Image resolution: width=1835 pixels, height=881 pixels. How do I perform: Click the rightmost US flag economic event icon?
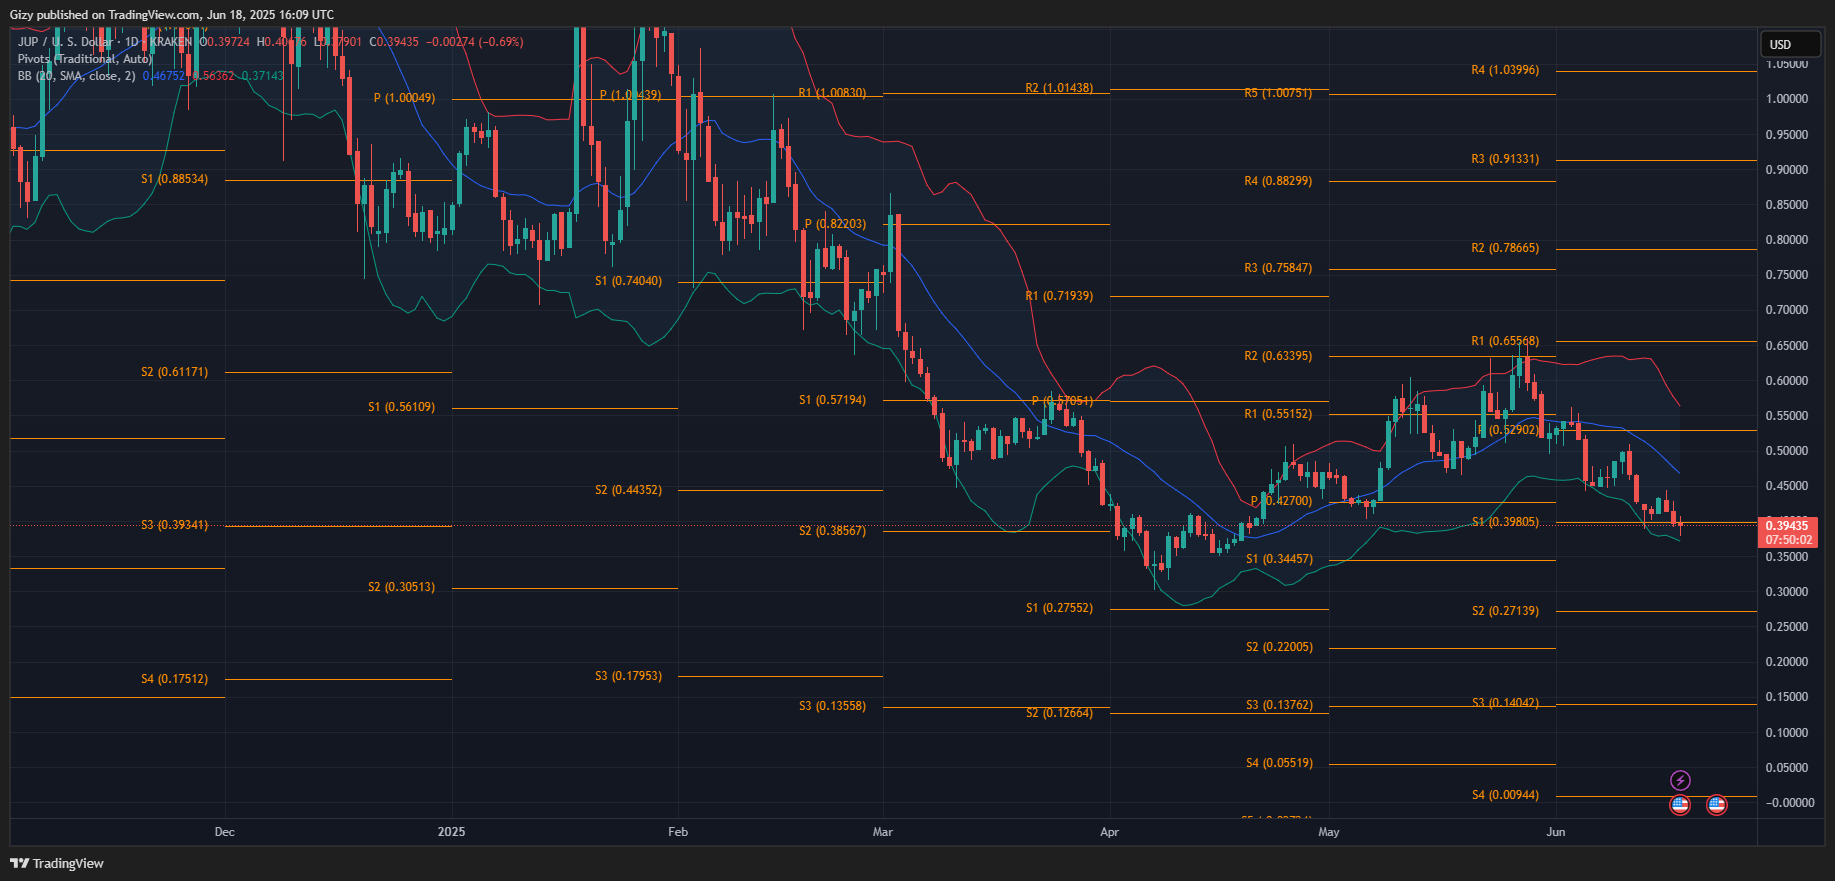pyautogui.click(x=1716, y=804)
